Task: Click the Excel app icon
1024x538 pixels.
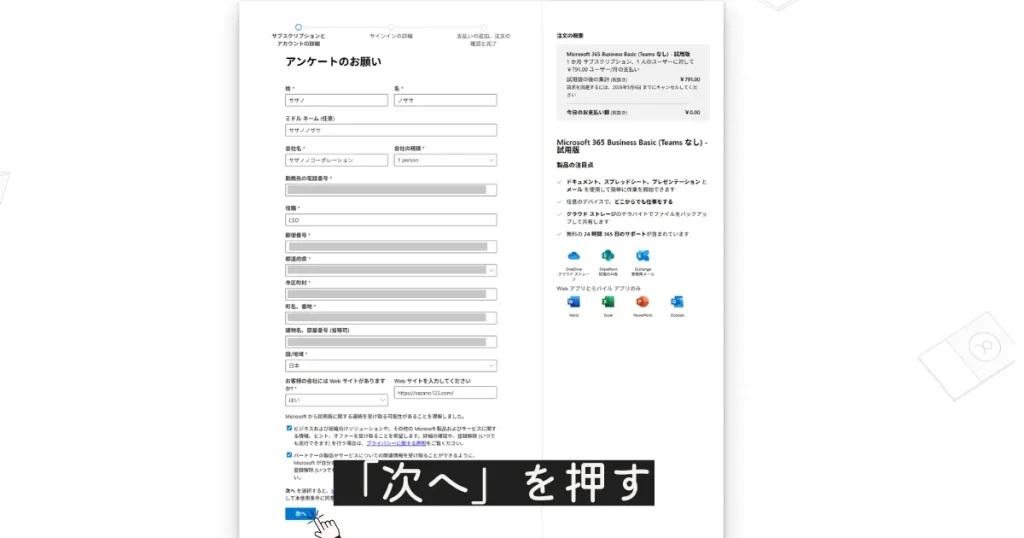Action: [607, 302]
